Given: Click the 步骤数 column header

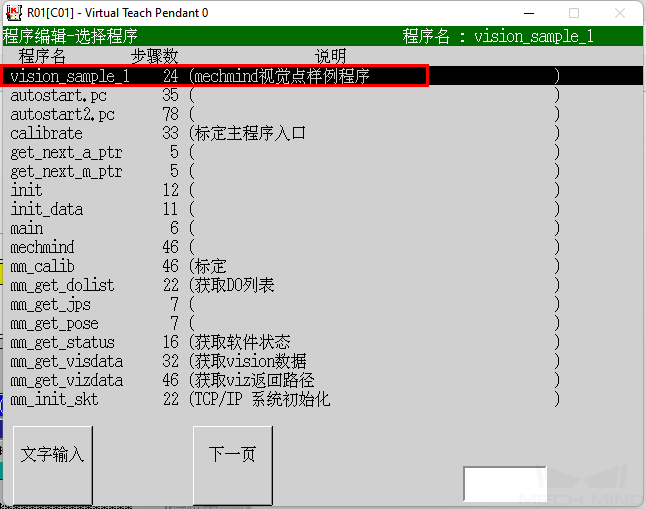Looking at the screenshot, I should (154, 56).
